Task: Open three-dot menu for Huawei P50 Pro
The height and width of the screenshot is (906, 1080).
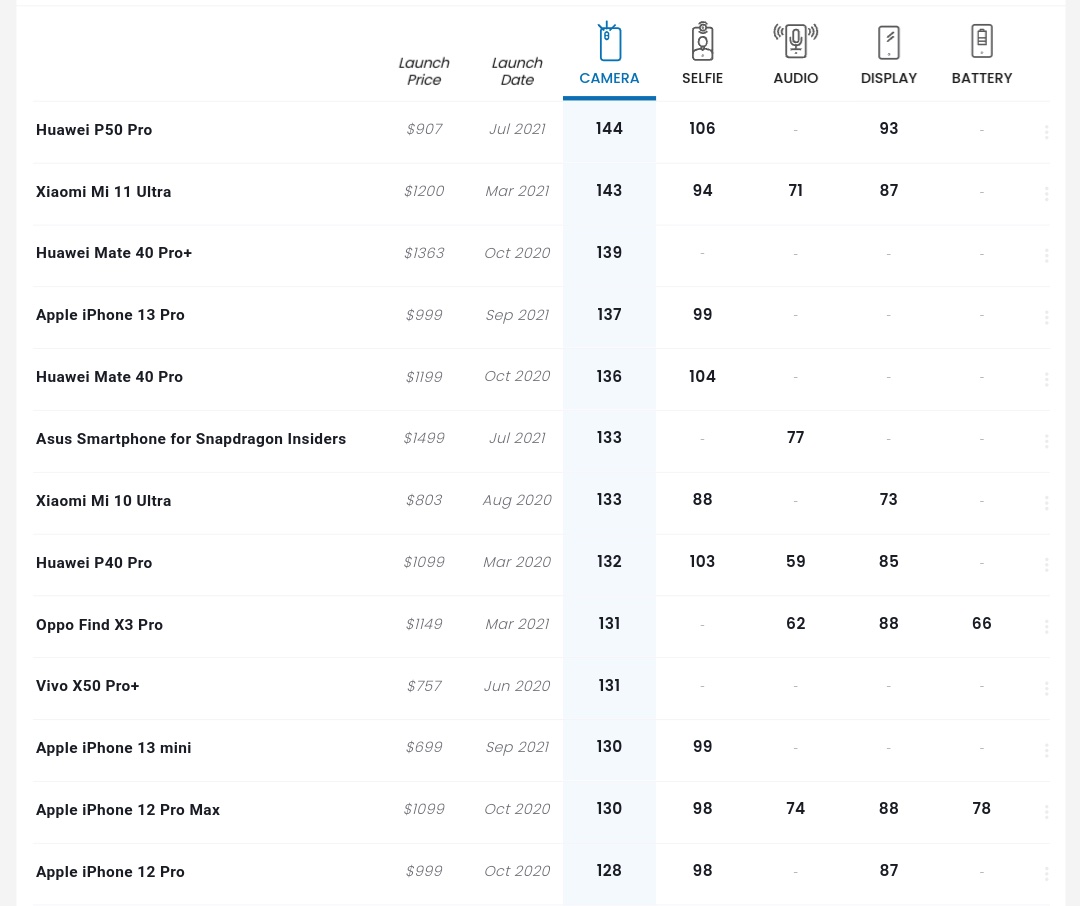Action: coord(1046,132)
